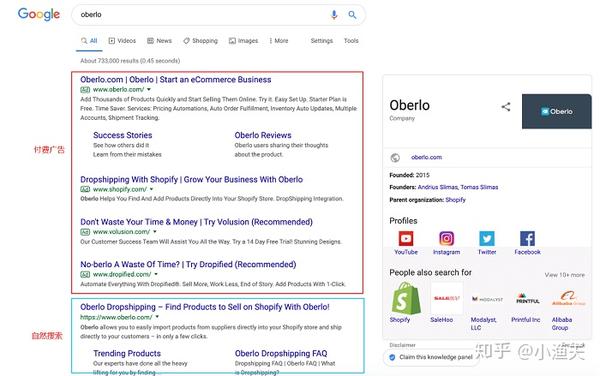Open the Images results tab
The height and width of the screenshot is (376, 600).
click(x=243, y=41)
